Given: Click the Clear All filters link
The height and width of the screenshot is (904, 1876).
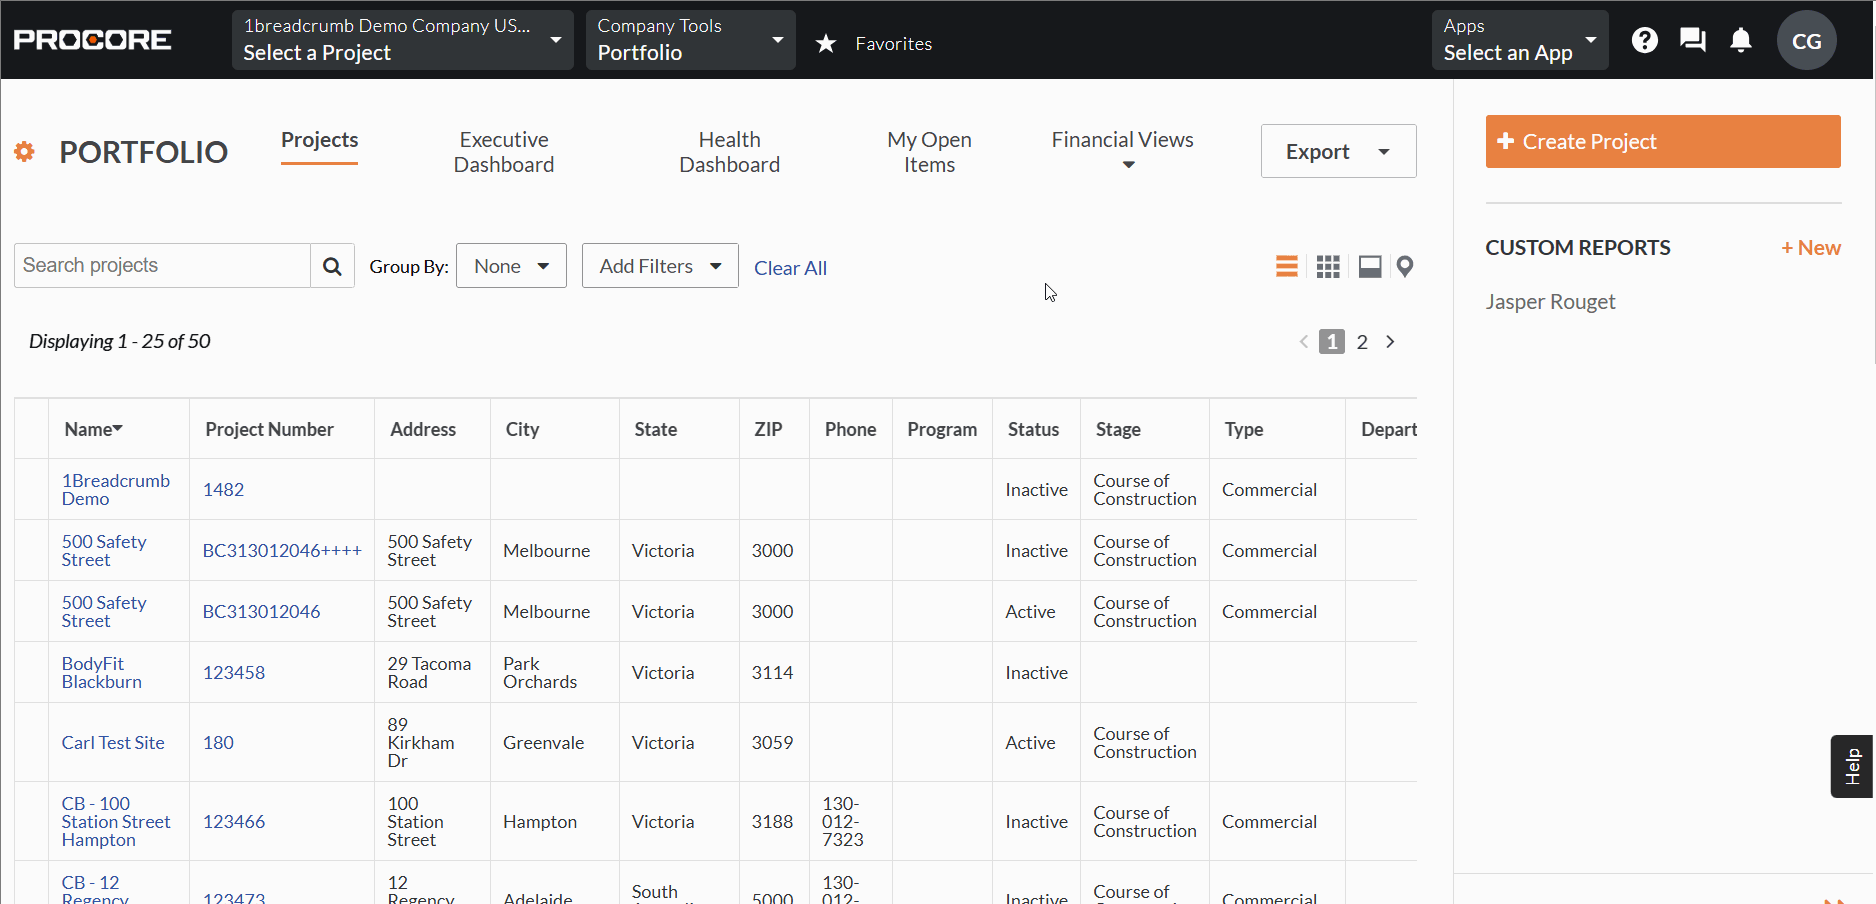Looking at the screenshot, I should coord(790,267).
